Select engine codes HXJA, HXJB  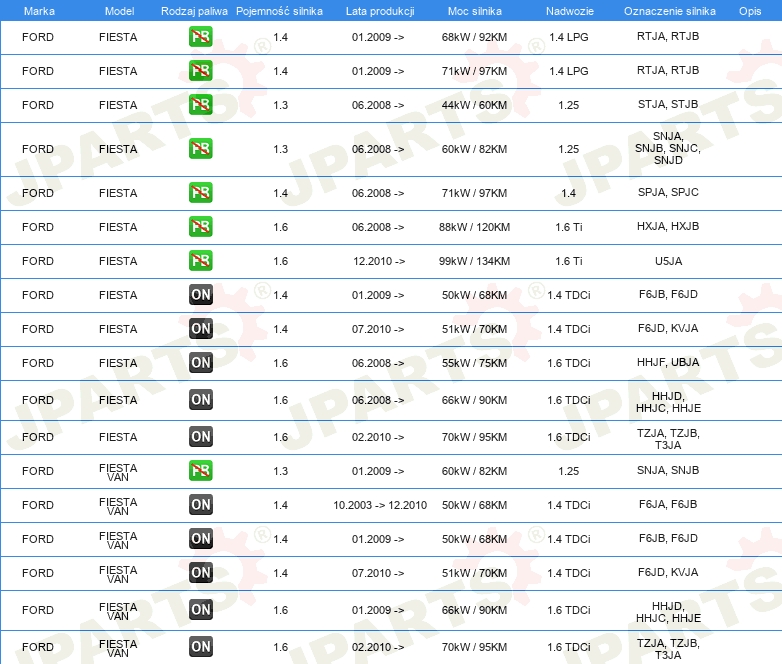tap(668, 226)
